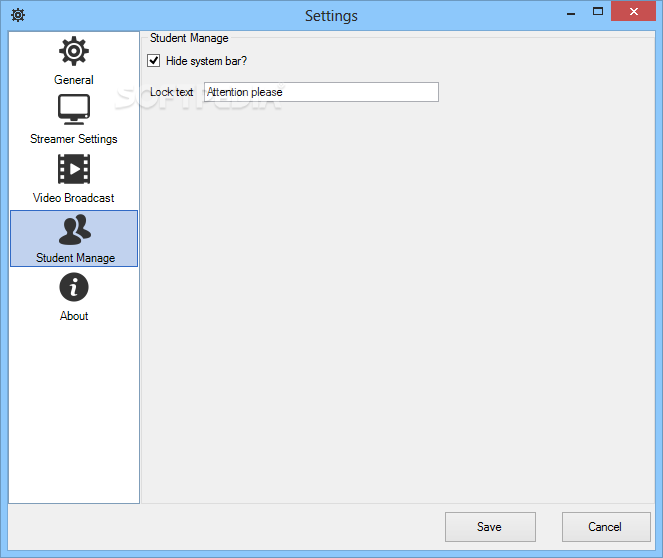
Task: Open the About info icon
Action: (x=74, y=287)
